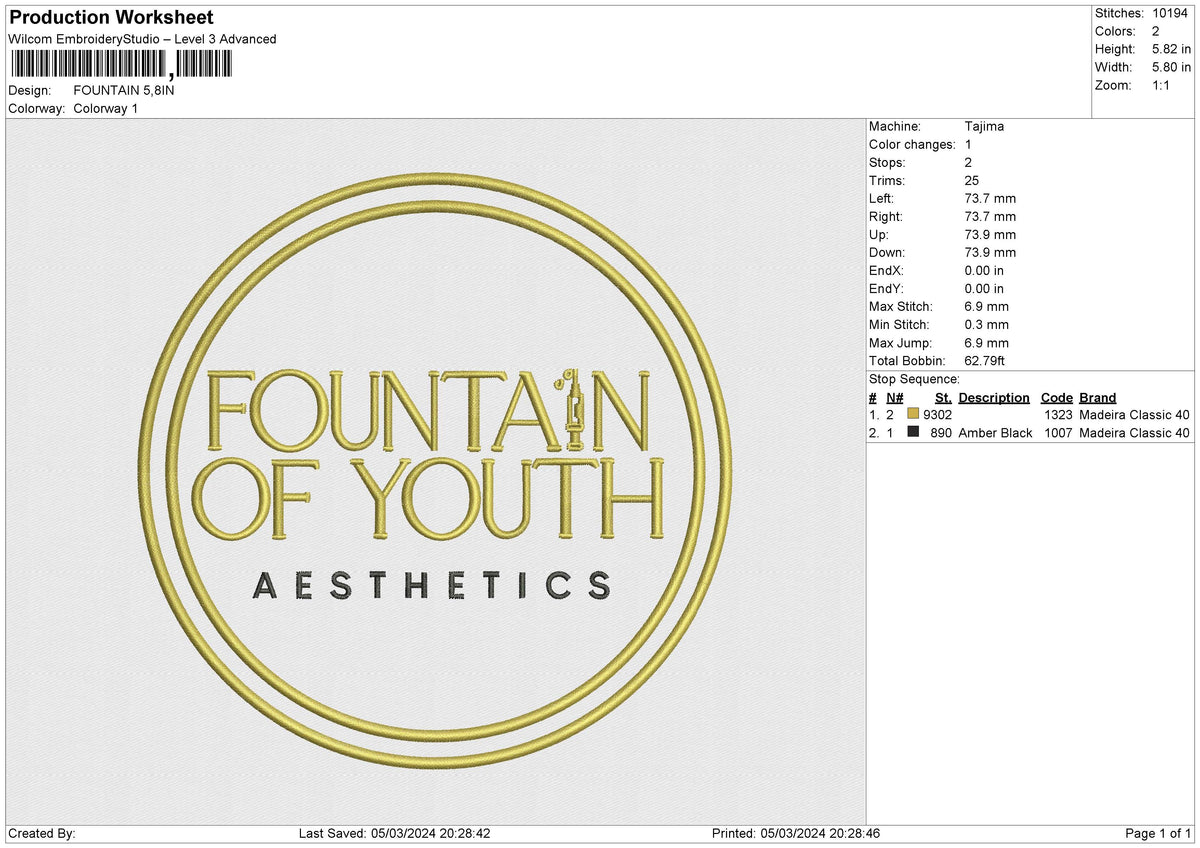Click thread code '1323'

[1058, 414]
